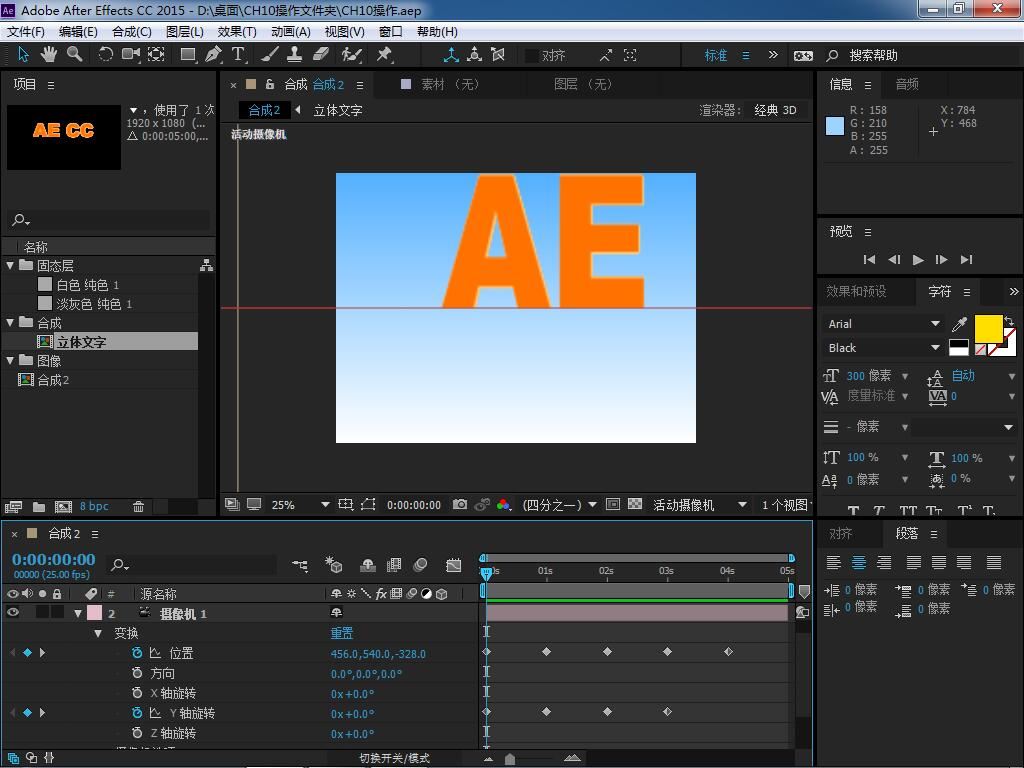Collapse the 固态层 folder
This screenshot has width=1024, height=768.
pyautogui.click(x=10, y=266)
